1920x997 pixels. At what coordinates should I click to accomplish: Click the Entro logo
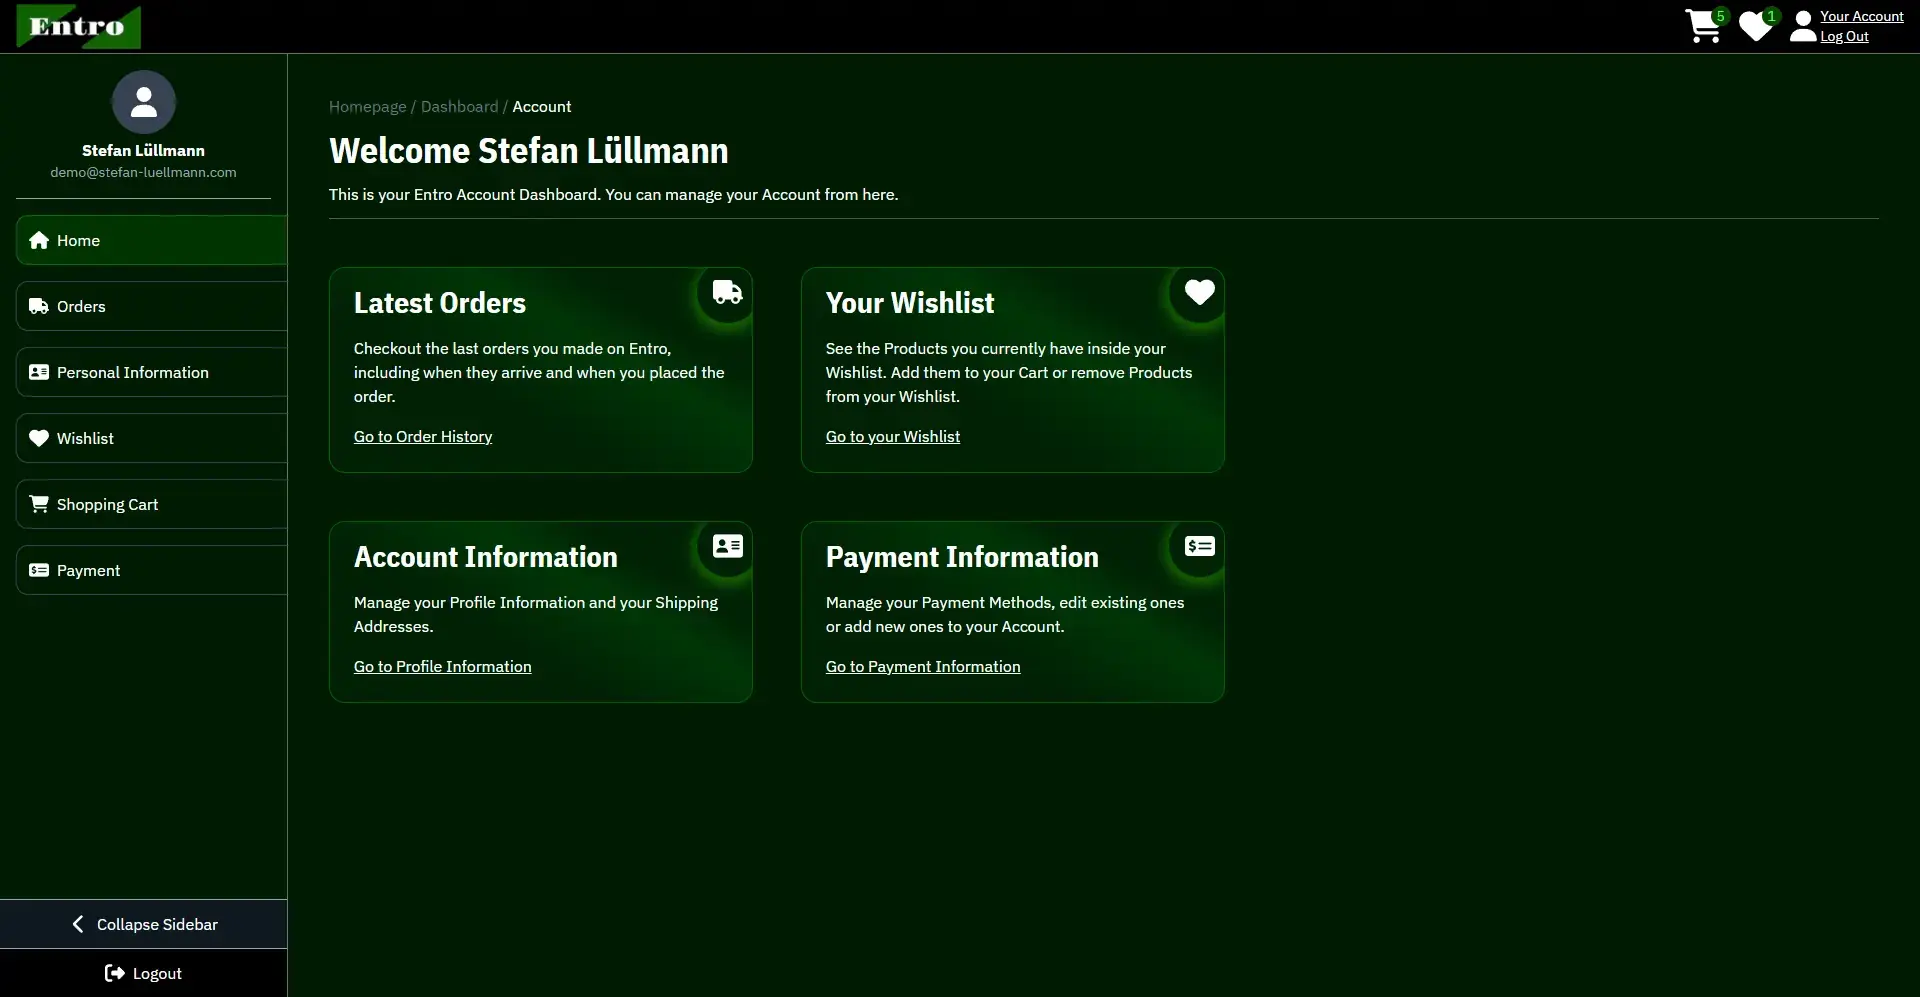78,26
